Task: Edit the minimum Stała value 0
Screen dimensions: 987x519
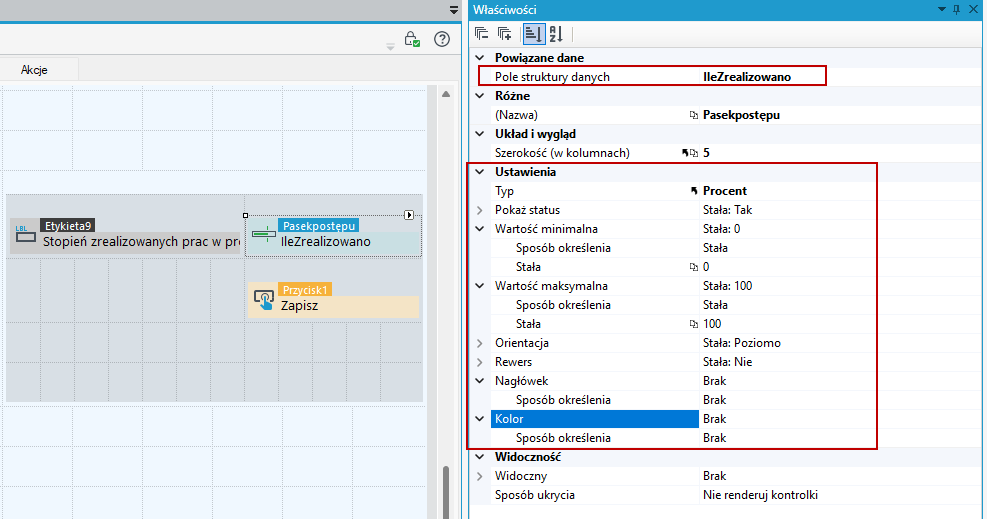Action: pos(706,267)
